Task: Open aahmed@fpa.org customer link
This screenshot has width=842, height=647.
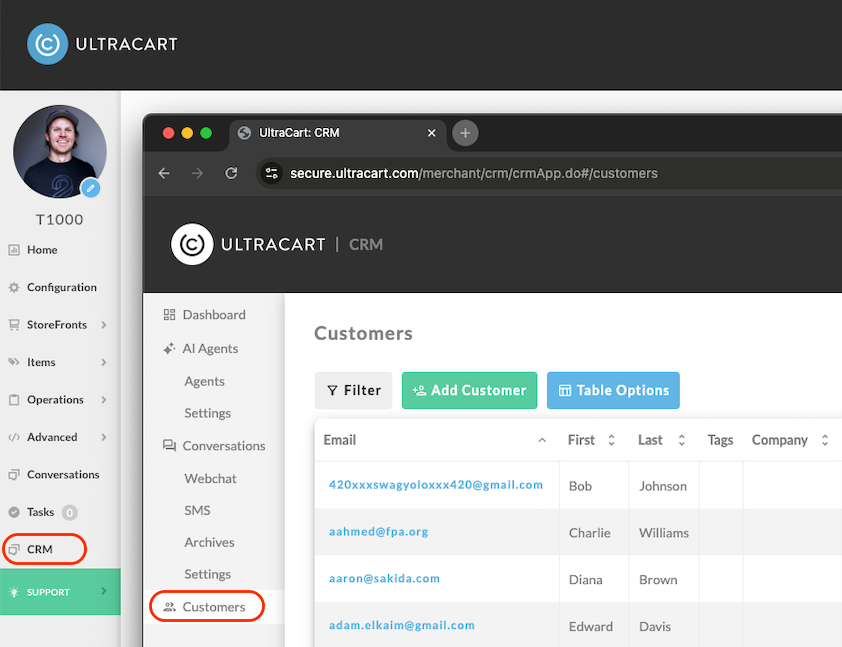Action: [x=379, y=532]
